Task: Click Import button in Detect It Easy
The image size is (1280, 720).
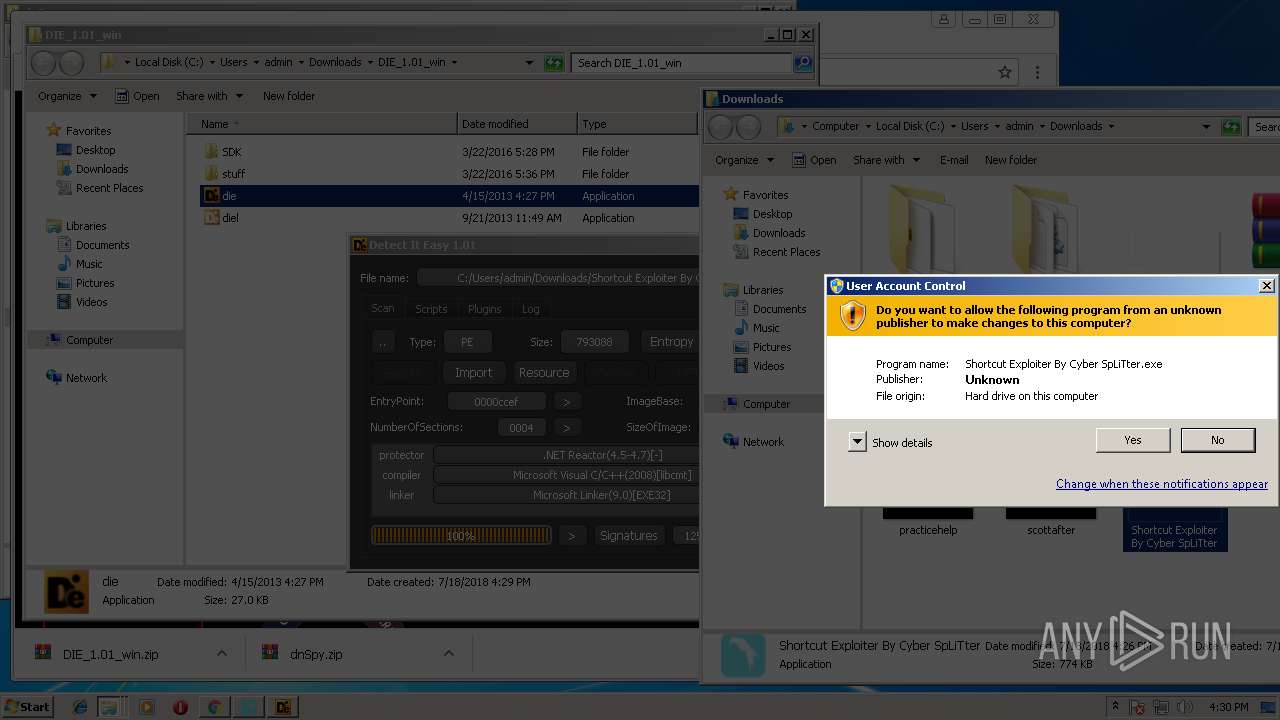Action: point(474,373)
